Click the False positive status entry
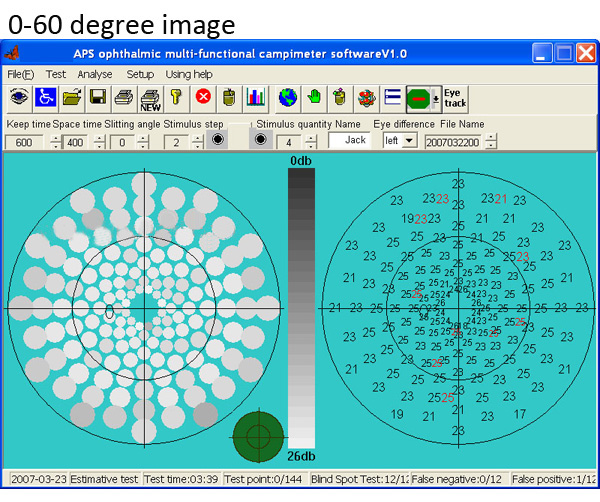The image size is (600, 502). pyautogui.click(x=554, y=479)
